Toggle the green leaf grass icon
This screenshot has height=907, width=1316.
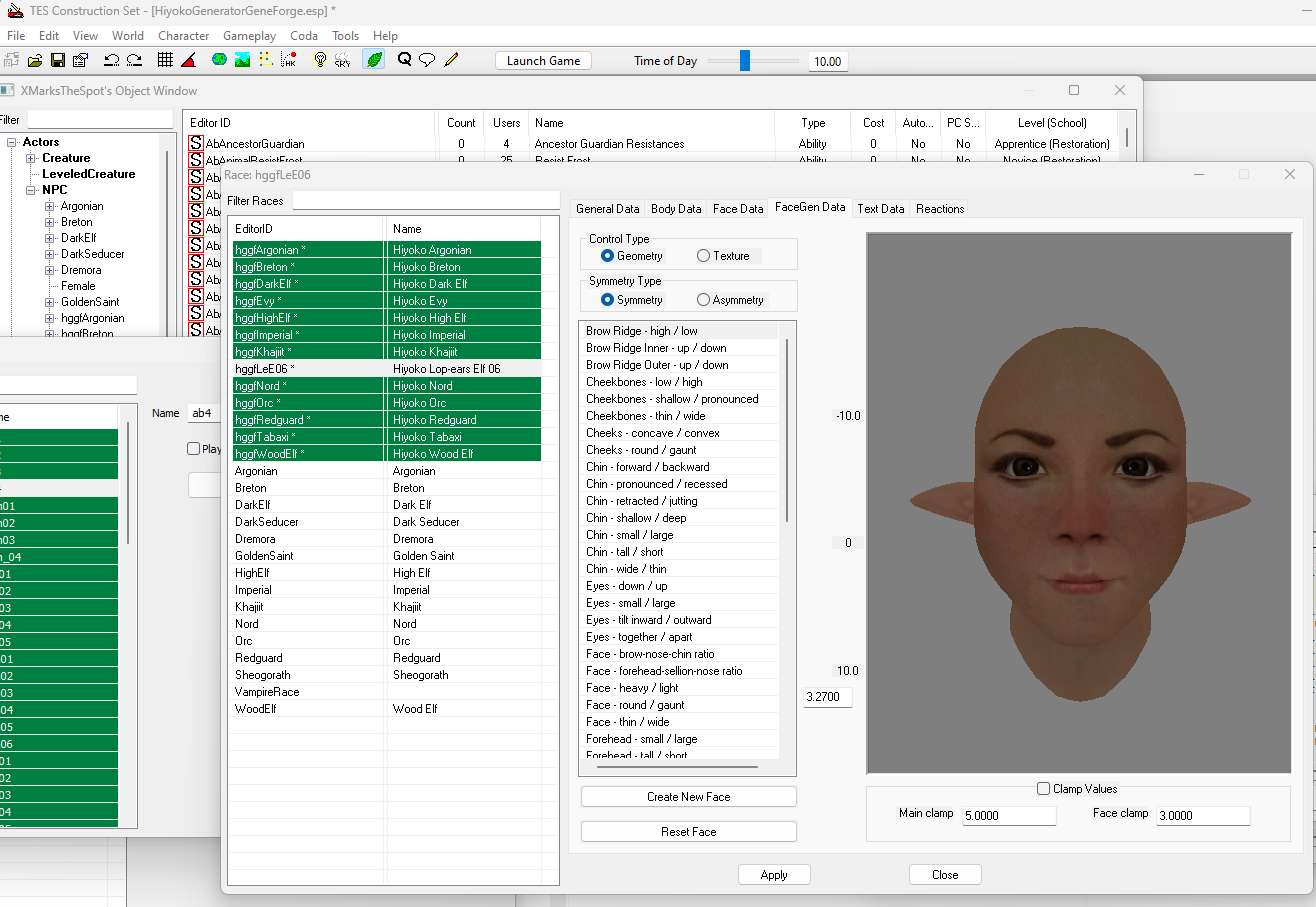[374, 60]
